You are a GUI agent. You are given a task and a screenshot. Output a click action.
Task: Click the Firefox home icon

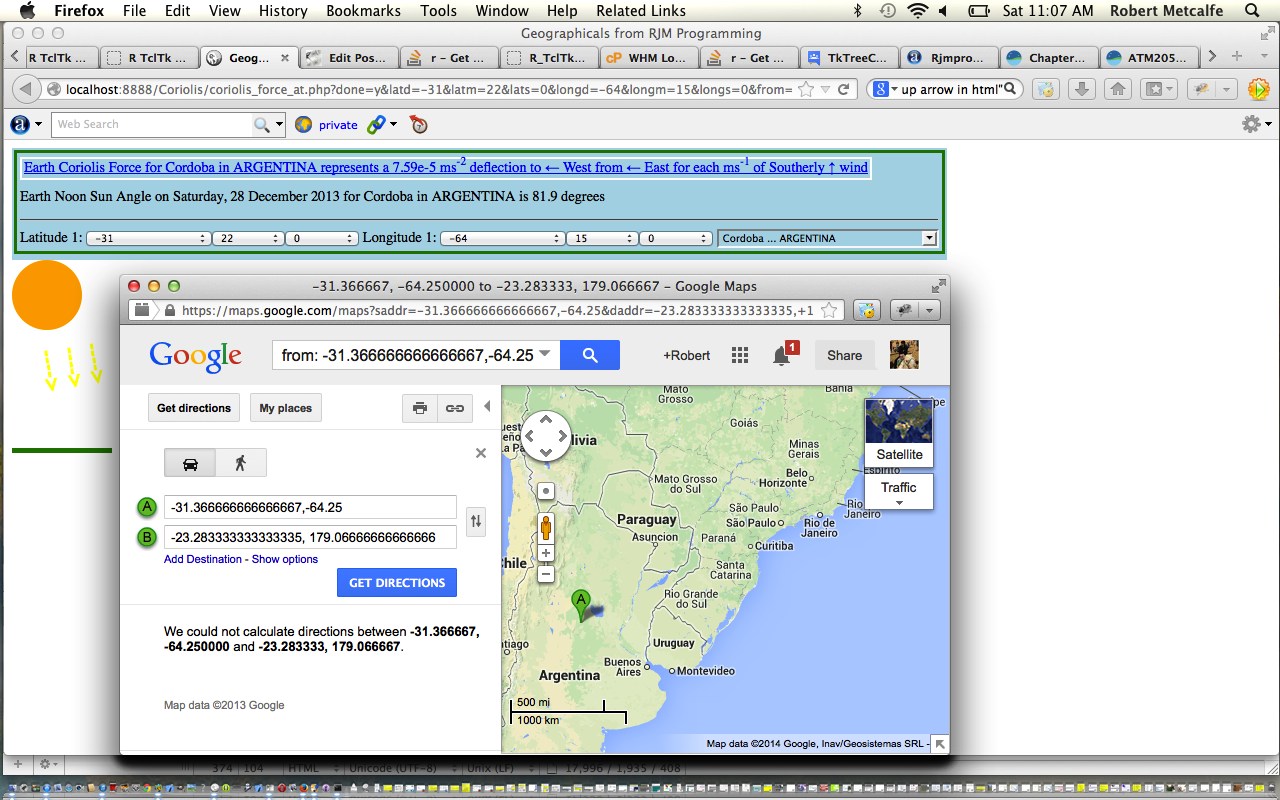[1118, 89]
